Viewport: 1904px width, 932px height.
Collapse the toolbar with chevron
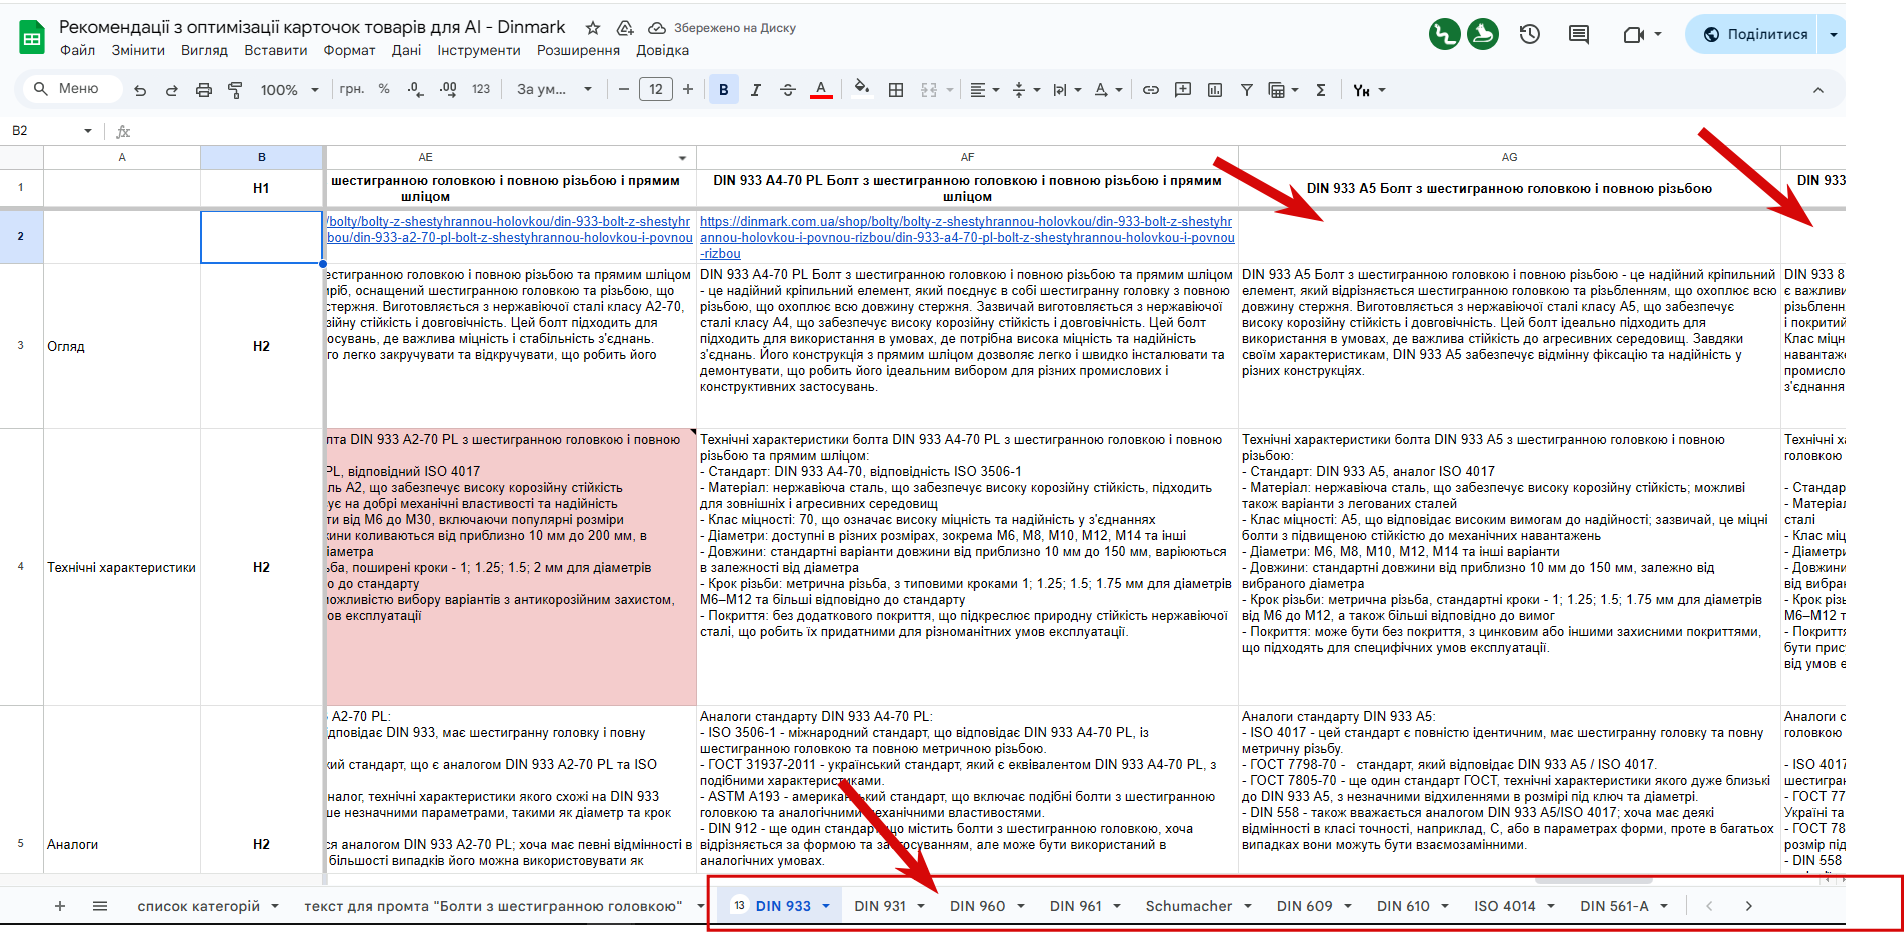1818,90
